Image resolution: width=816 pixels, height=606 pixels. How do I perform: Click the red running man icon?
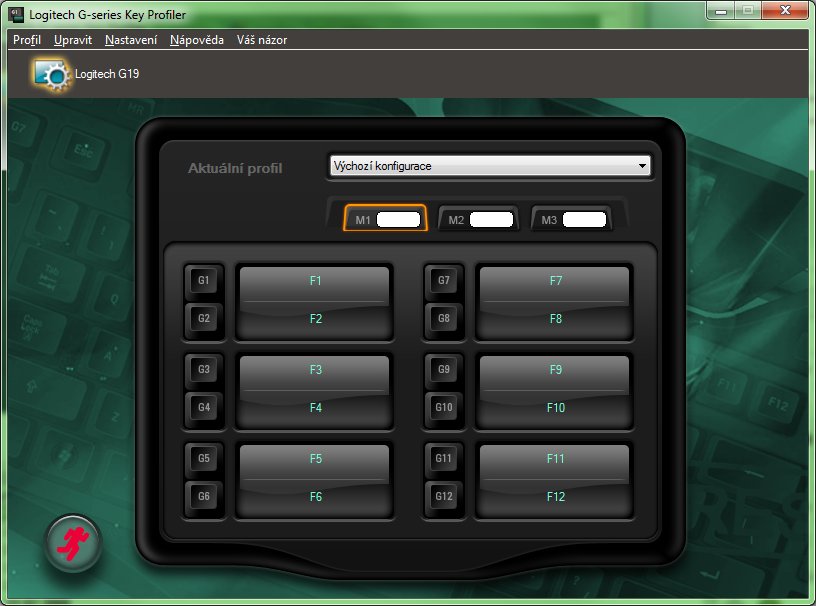click(x=73, y=543)
